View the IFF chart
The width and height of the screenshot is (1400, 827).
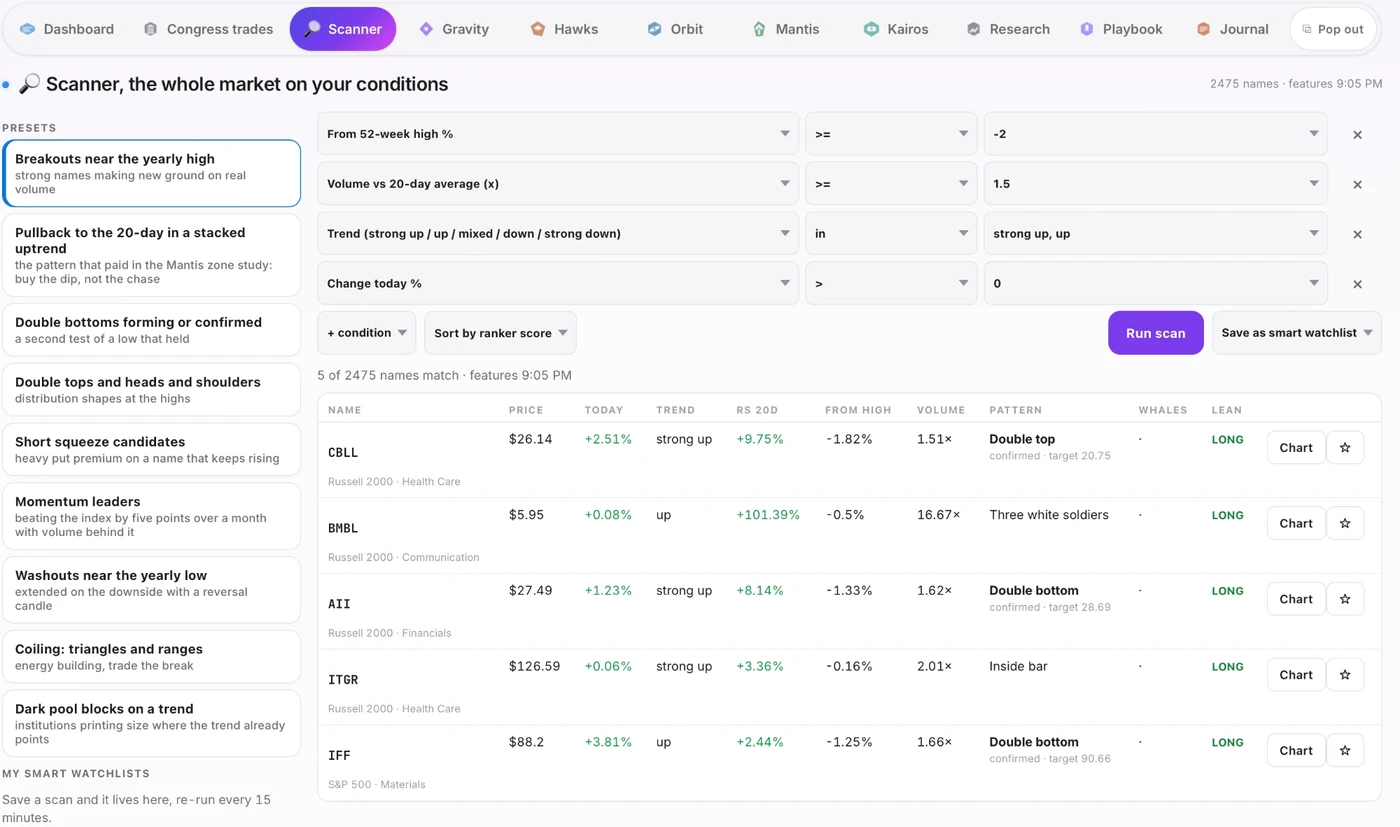pos(1296,750)
